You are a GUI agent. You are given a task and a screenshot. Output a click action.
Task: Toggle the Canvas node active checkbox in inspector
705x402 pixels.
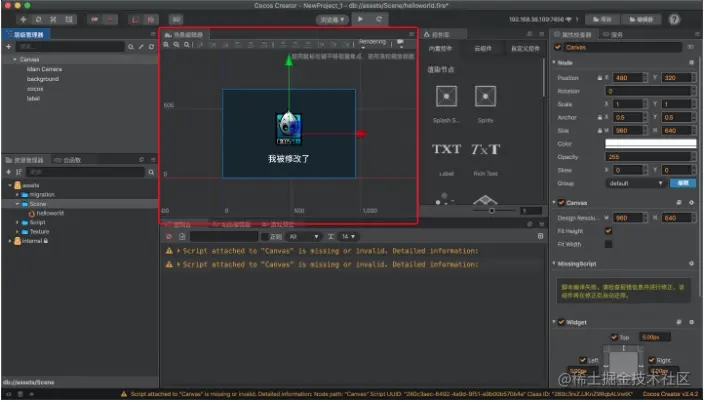pos(558,47)
